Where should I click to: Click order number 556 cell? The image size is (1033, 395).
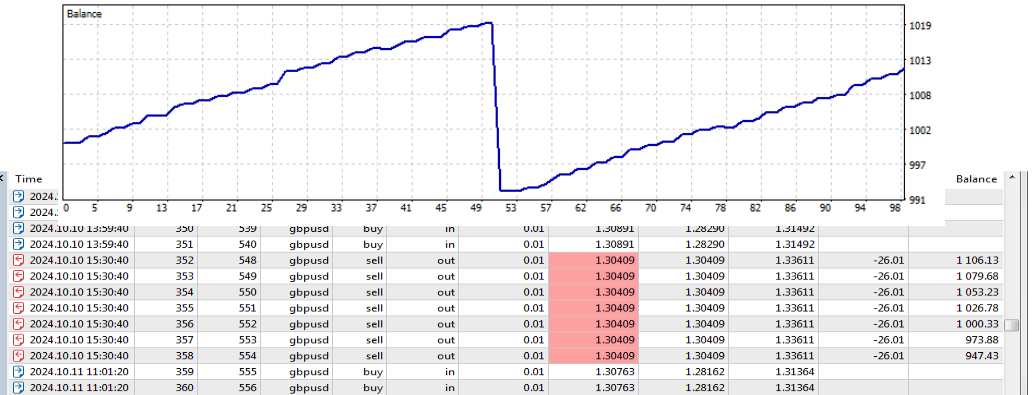coord(247,387)
